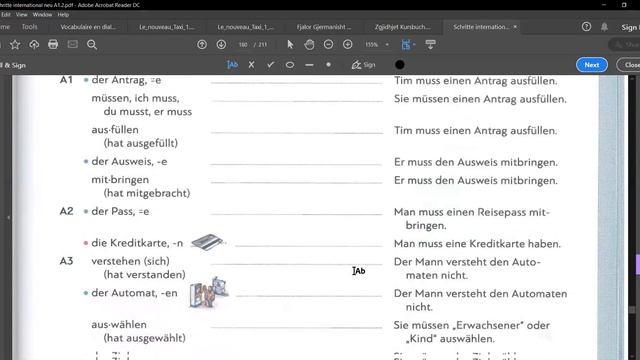Go to the previous page arrow
This screenshot has height=360, width=640.
coord(202,44)
